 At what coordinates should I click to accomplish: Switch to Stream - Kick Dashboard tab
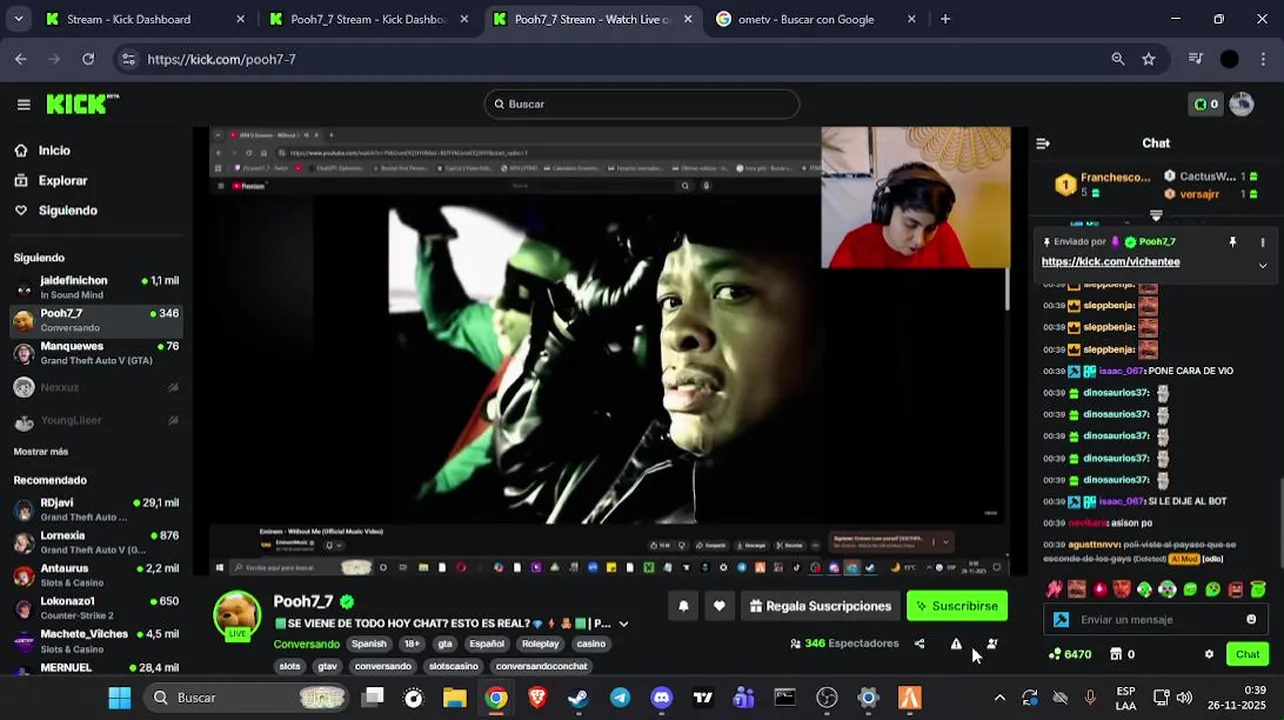pos(143,19)
